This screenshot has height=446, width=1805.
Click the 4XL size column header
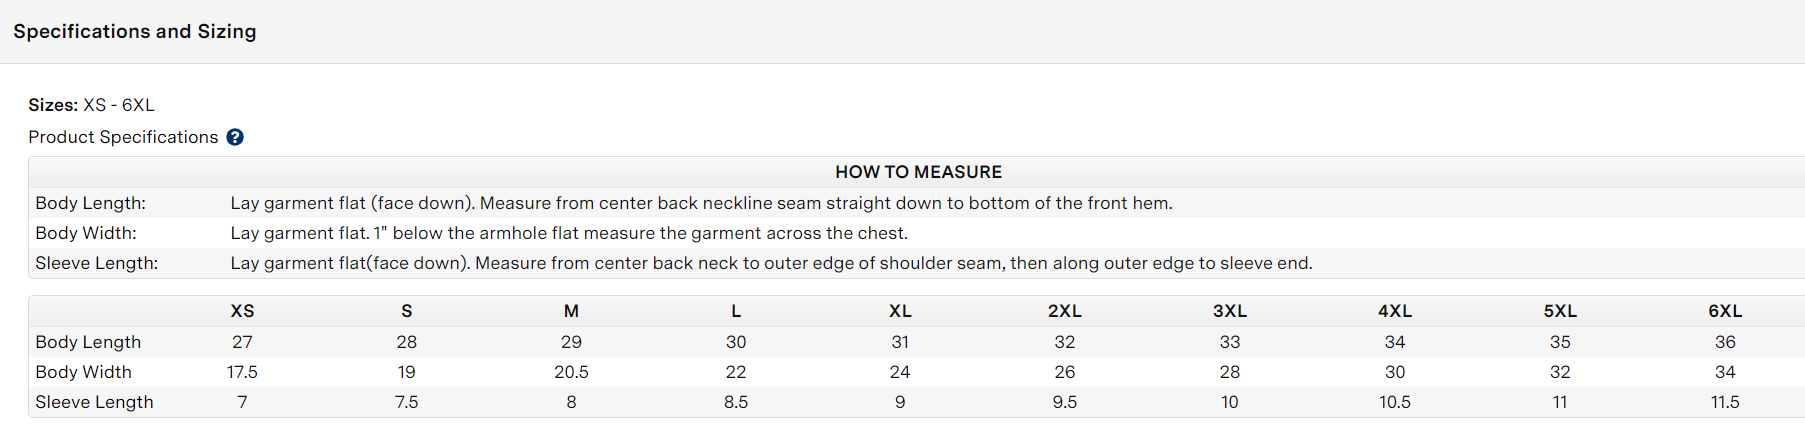1394,311
